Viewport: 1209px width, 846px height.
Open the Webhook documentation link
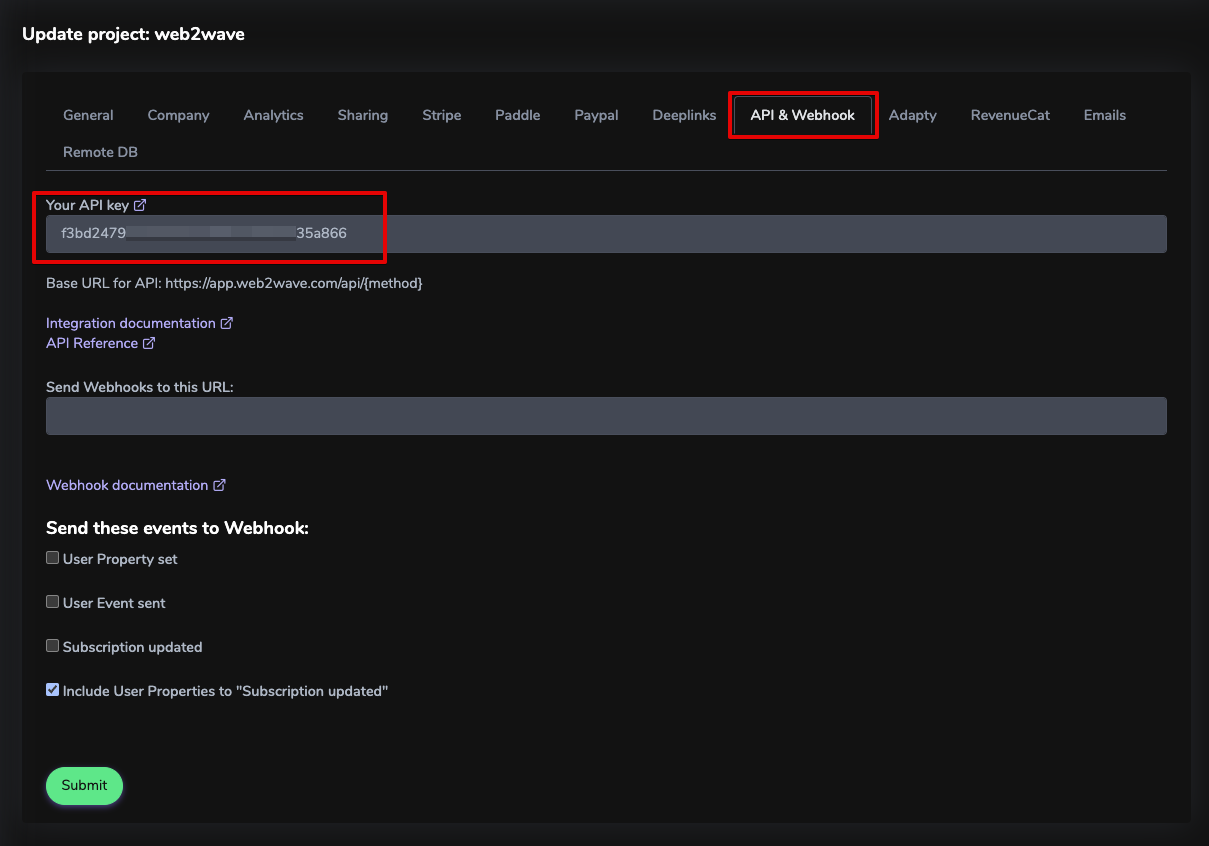(x=127, y=485)
